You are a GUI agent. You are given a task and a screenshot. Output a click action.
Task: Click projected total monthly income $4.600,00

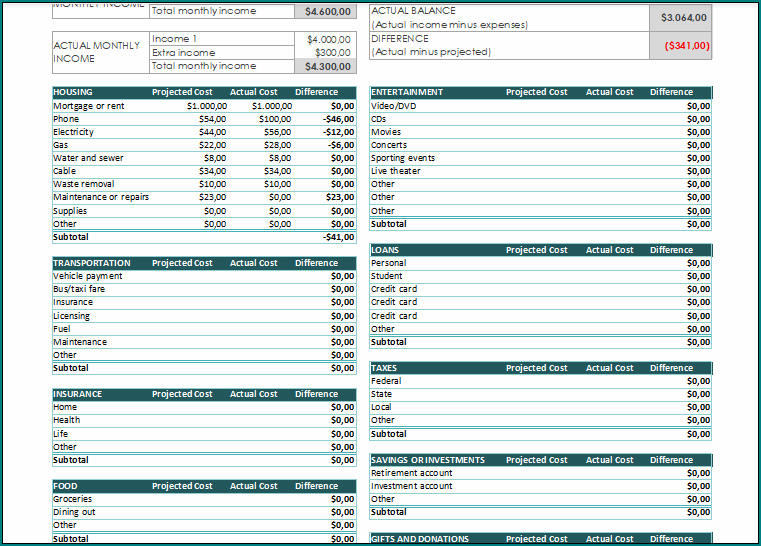328,12
